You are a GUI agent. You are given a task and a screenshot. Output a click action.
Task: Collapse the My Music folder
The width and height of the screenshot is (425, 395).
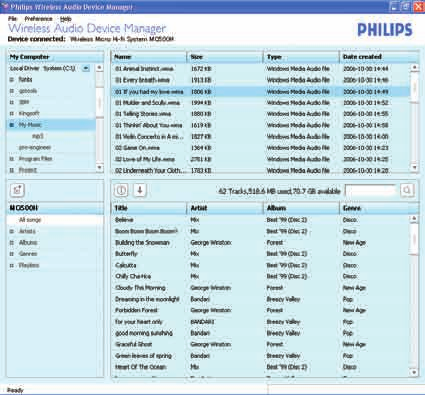[12, 125]
